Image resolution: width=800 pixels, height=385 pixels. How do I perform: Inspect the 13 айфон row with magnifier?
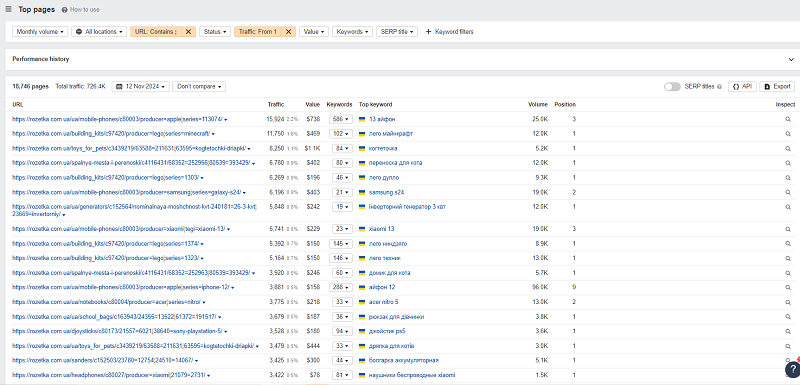(788, 119)
